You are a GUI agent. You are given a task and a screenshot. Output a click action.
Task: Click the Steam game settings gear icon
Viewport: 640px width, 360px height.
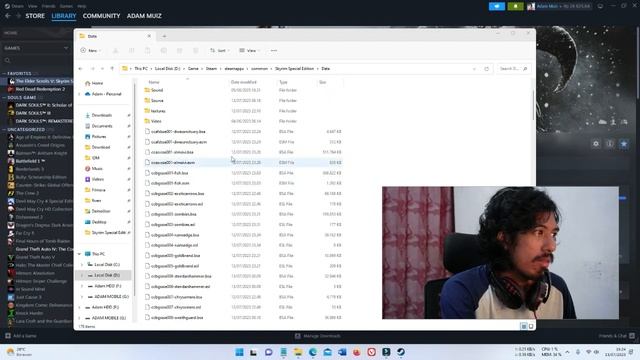pos(596,144)
